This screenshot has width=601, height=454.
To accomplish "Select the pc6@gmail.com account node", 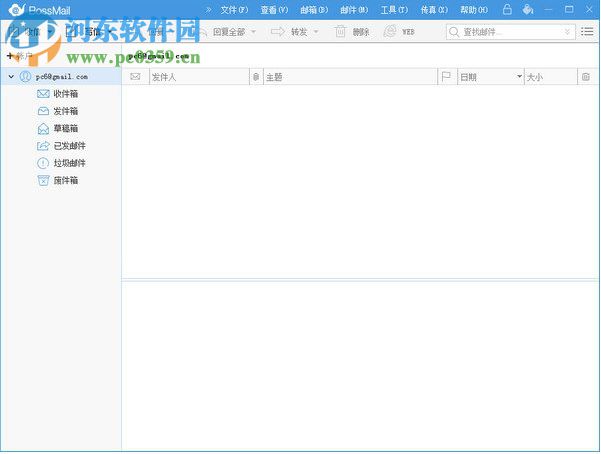I will pyautogui.click(x=61, y=77).
